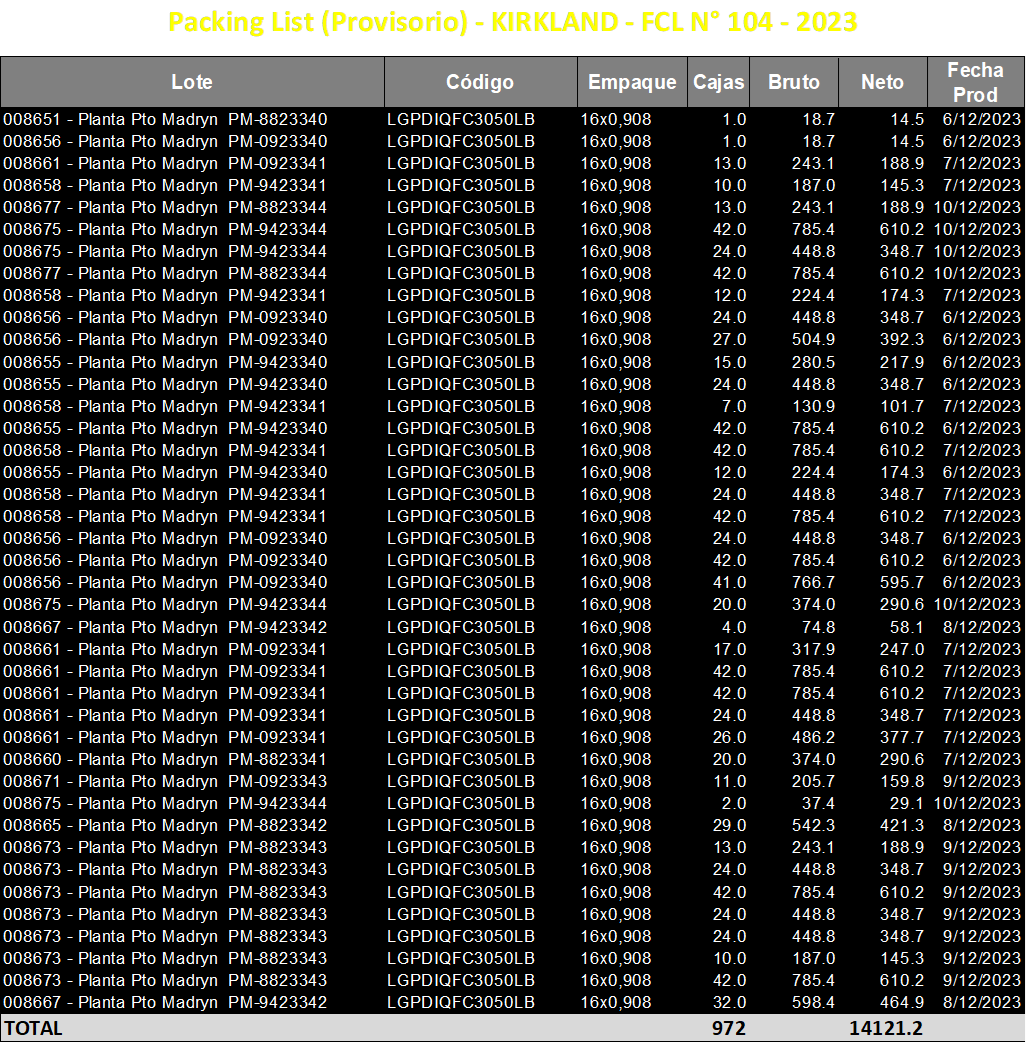Select the Bruto column header
Image resolution: width=1026 pixels, height=1043 pixels.
[x=794, y=82]
